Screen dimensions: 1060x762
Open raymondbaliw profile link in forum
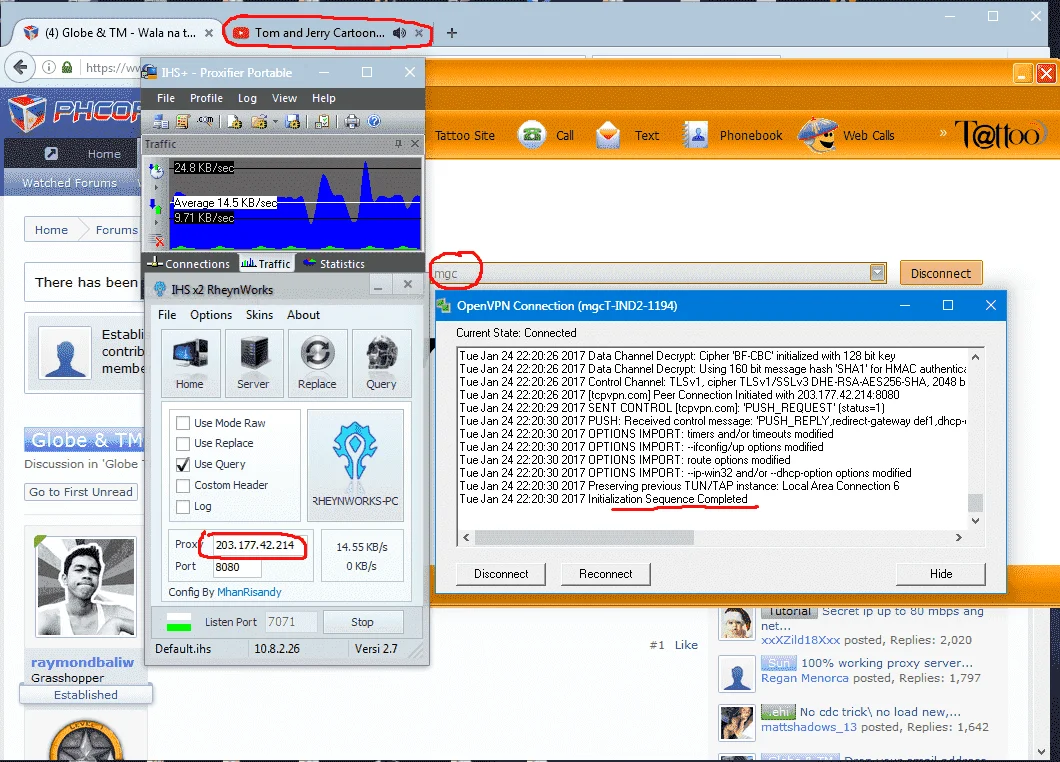click(x=82, y=663)
